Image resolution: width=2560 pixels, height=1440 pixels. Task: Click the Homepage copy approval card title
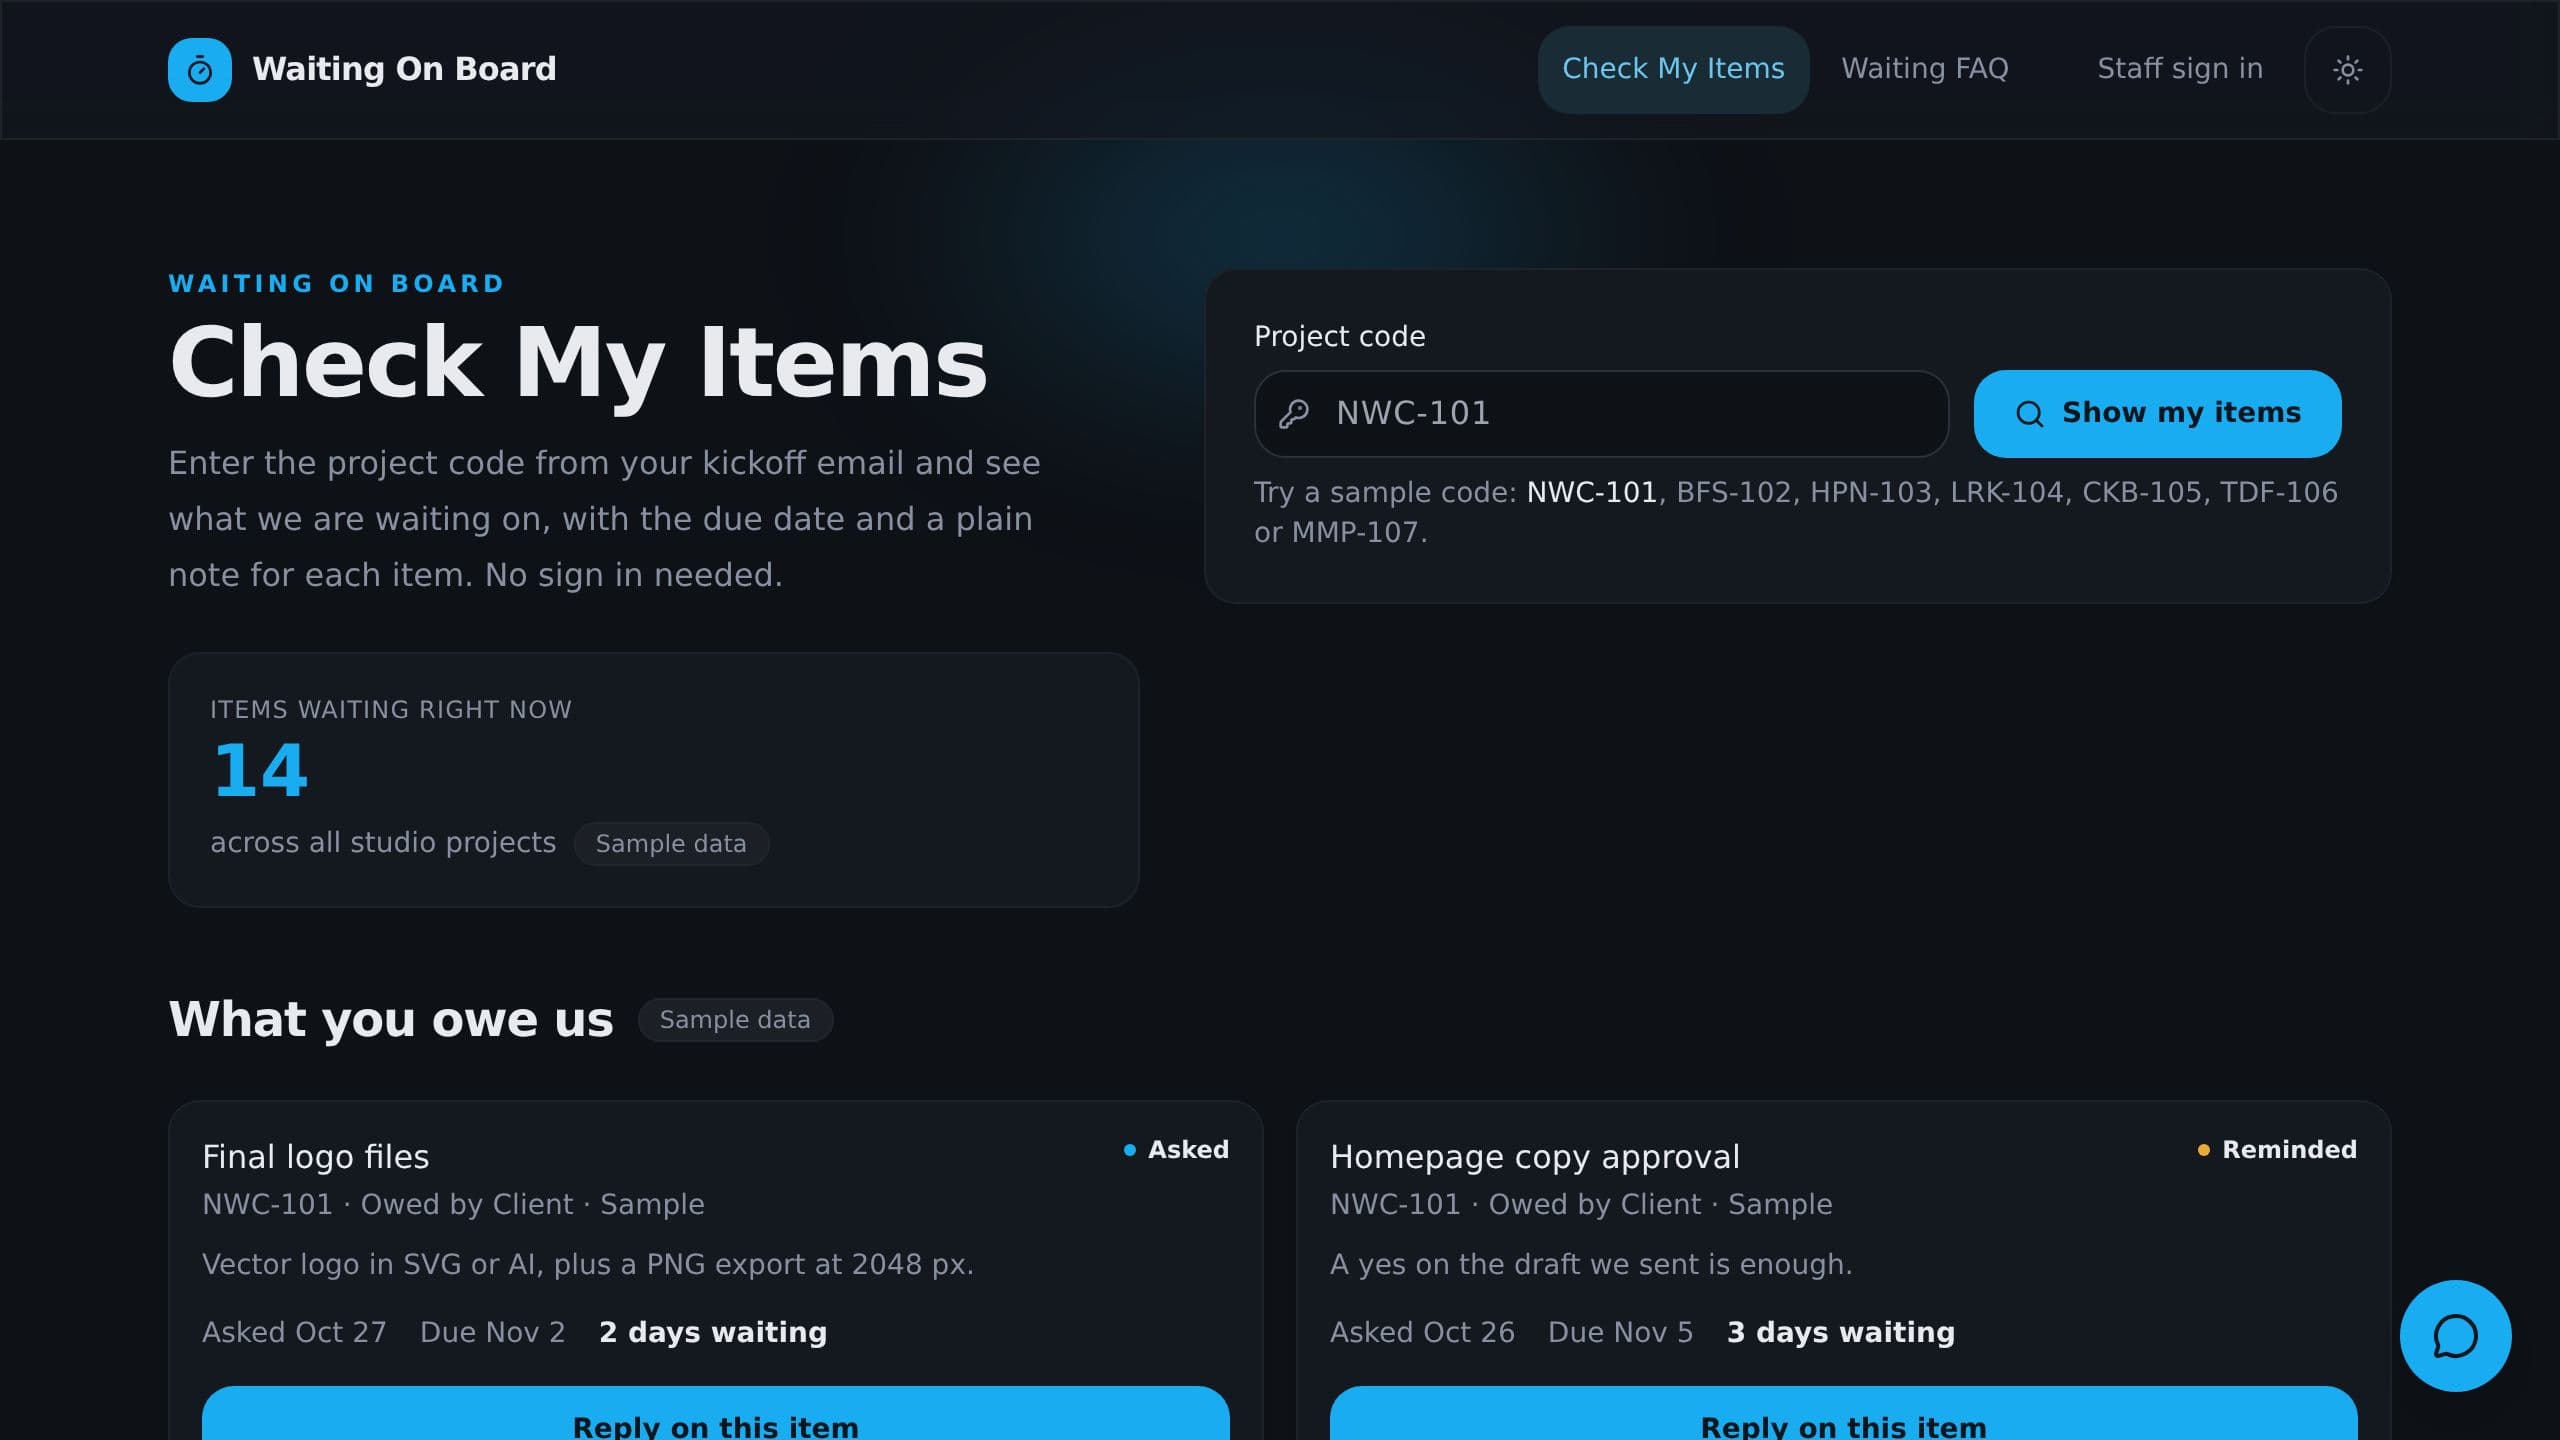pos(1534,1157)
